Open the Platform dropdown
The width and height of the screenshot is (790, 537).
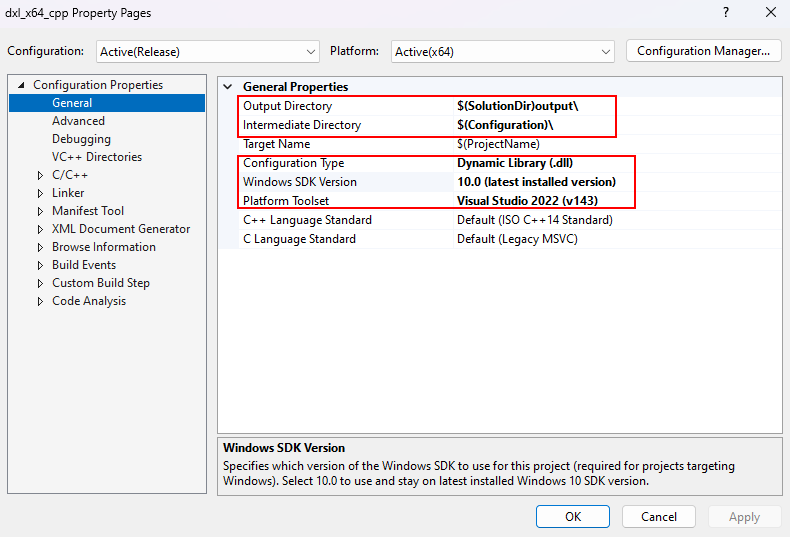(503, 51)
